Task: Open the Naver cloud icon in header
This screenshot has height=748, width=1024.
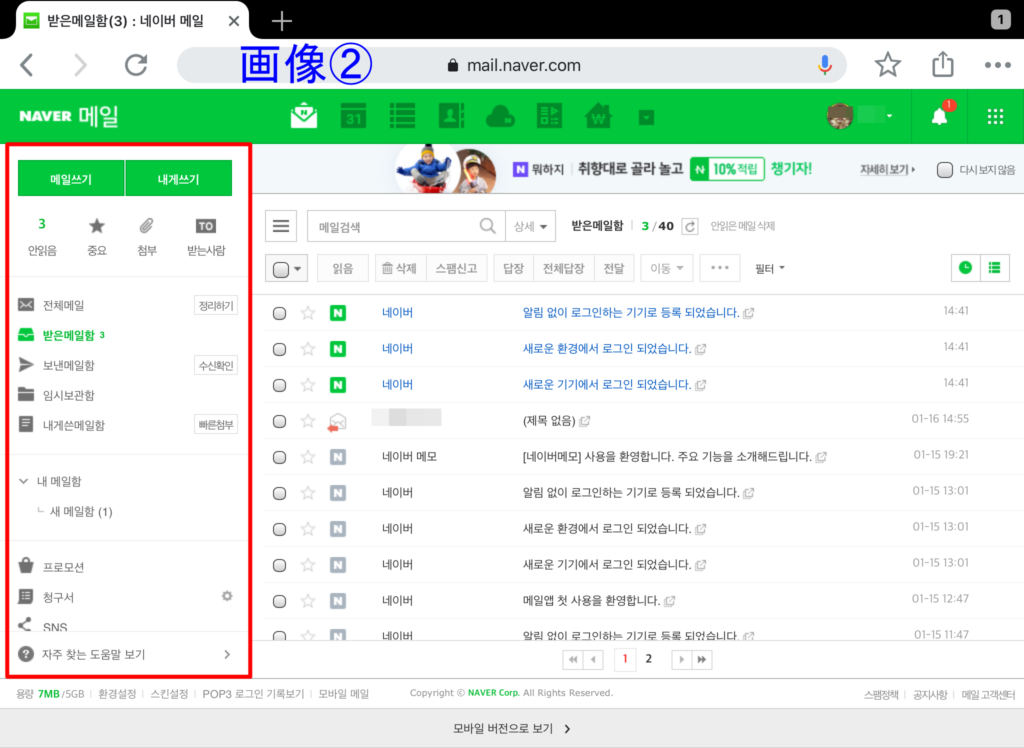Action: pos(500,117)
